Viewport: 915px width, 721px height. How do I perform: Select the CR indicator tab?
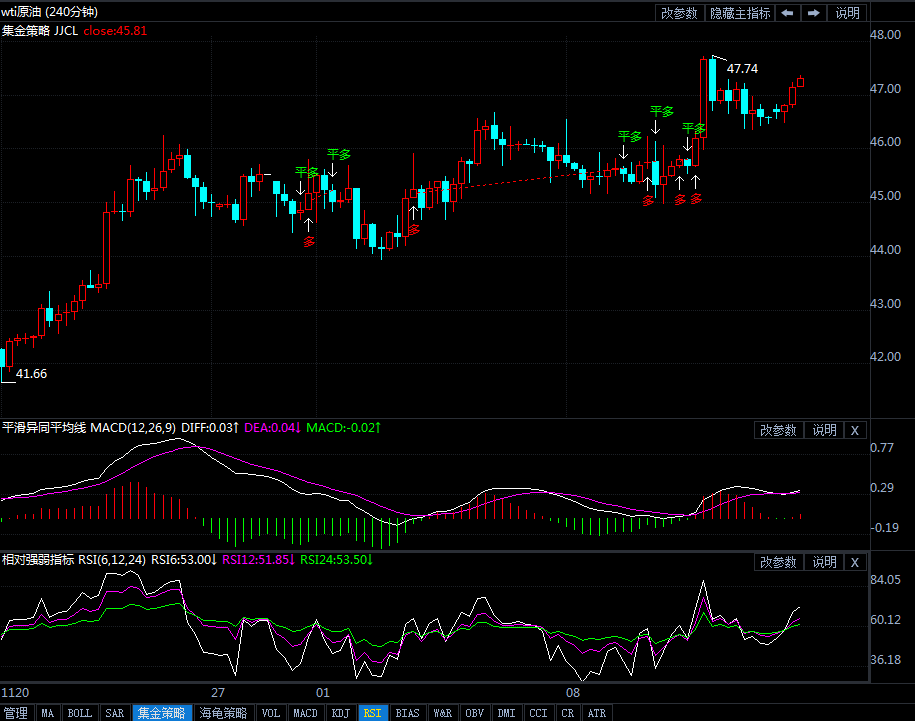568,713
